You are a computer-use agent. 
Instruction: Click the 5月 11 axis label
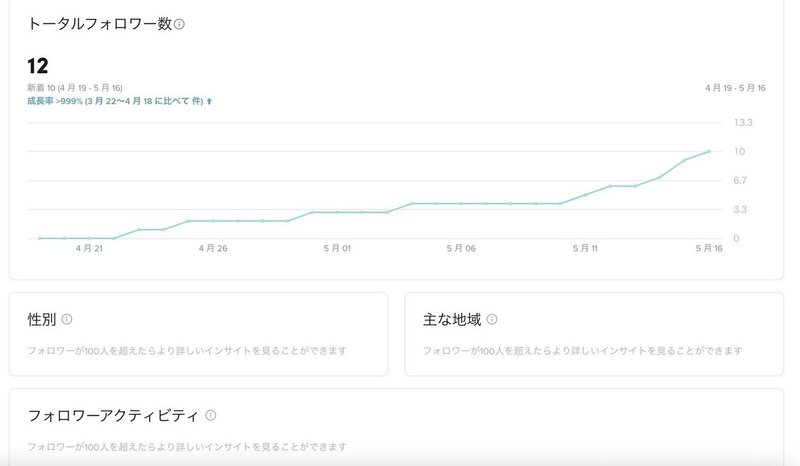point(585,248)
